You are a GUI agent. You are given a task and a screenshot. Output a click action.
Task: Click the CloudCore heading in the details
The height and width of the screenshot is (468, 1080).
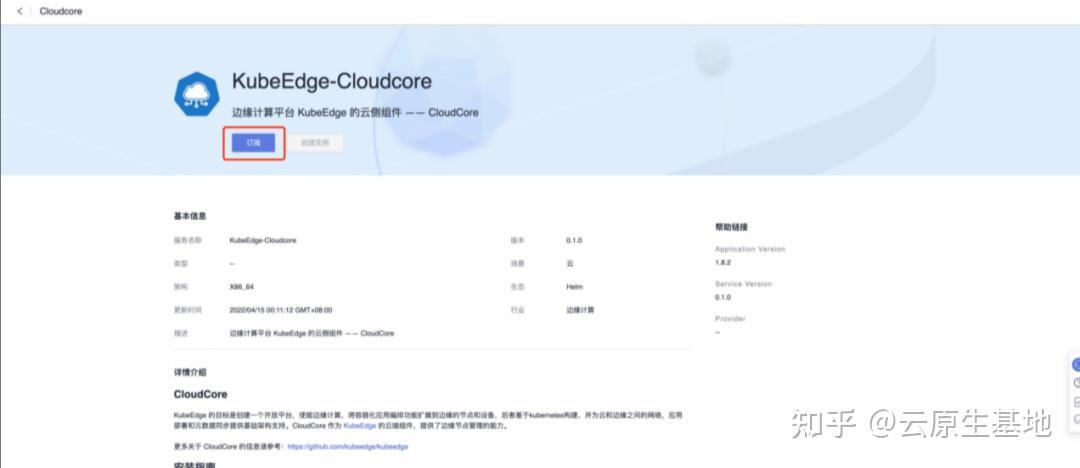(x=200, y=394)
